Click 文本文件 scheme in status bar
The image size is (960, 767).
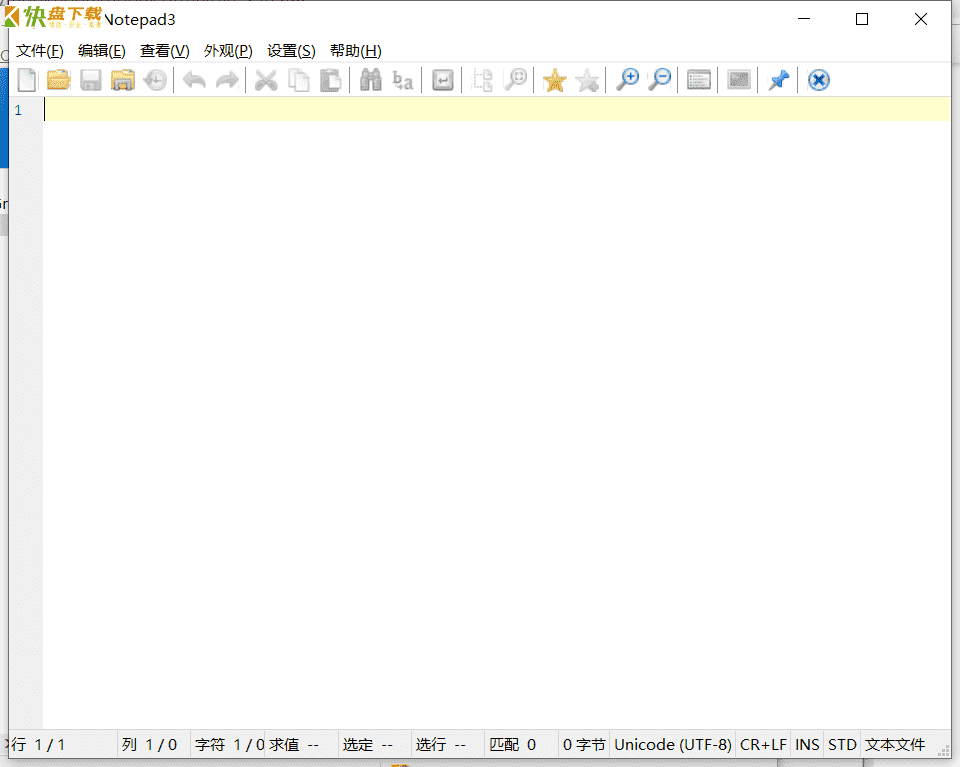click(894, 744)
